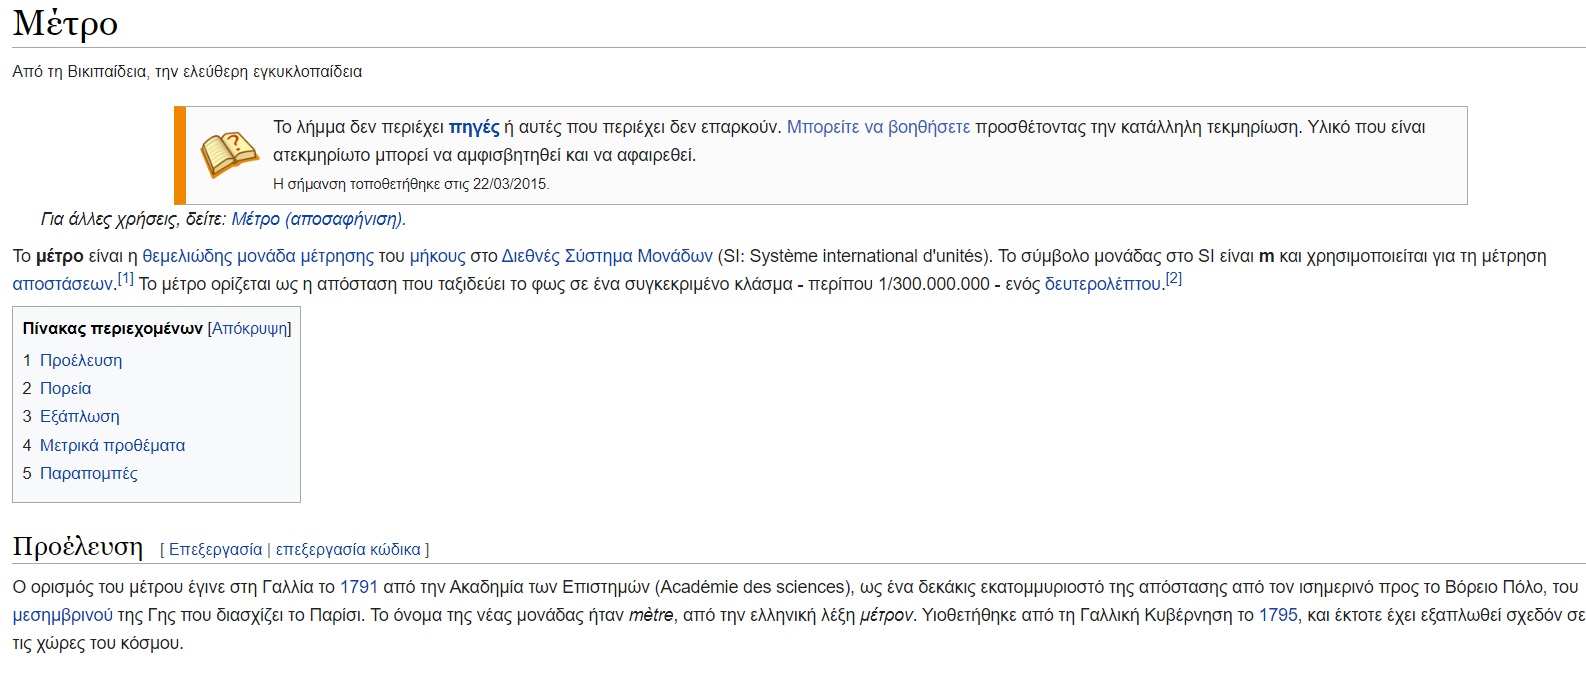Navigate to Εξάπλωση section from contents

[x=79, y=417]
